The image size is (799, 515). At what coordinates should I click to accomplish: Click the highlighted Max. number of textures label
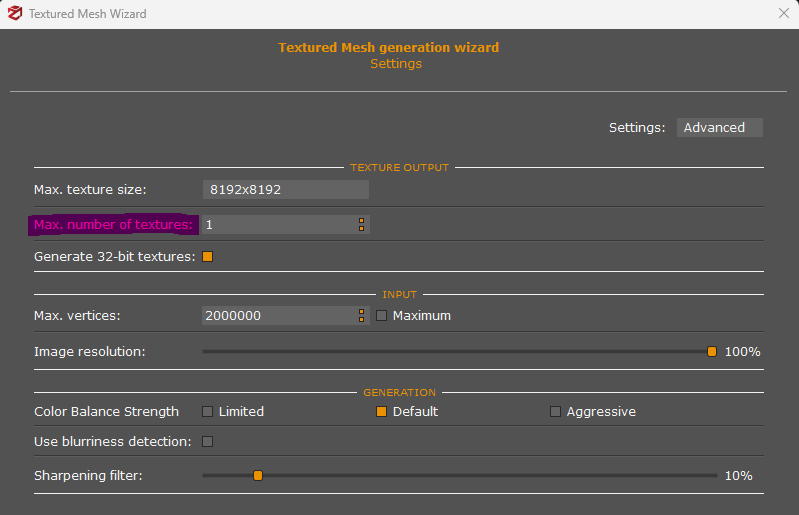click(x=113, y=225)
